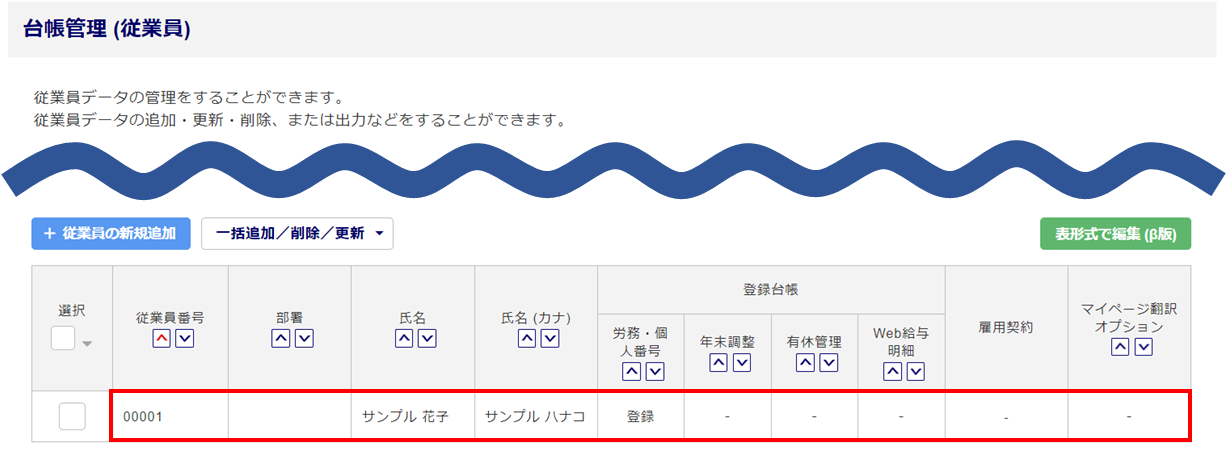
Task: Open 表形式で編集 (β版) editor
Action: pos(1115,234)
